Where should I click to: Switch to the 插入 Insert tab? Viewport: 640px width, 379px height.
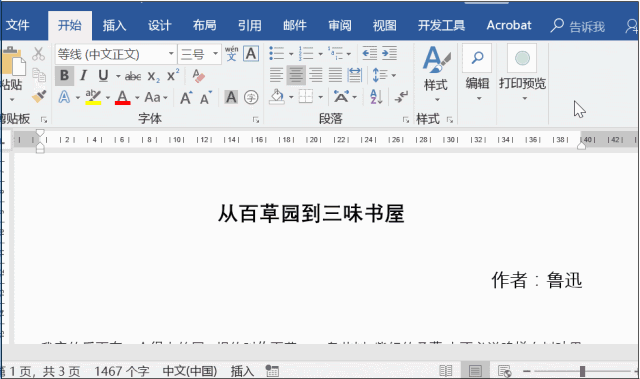tap(114, 25)
